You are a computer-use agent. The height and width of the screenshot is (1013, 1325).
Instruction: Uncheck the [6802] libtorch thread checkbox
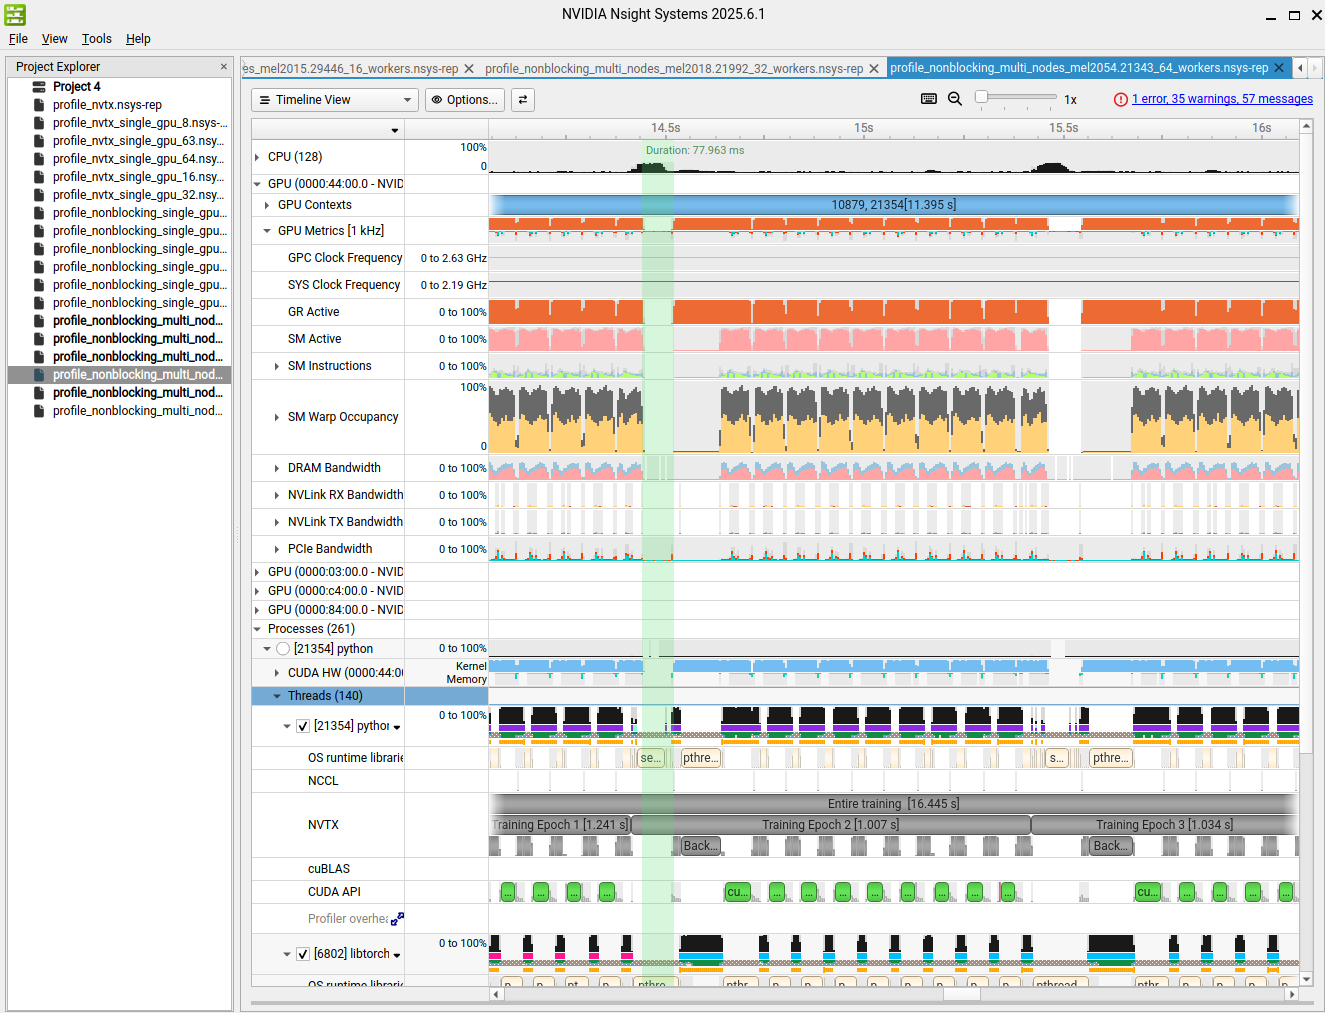pos(303,954)
